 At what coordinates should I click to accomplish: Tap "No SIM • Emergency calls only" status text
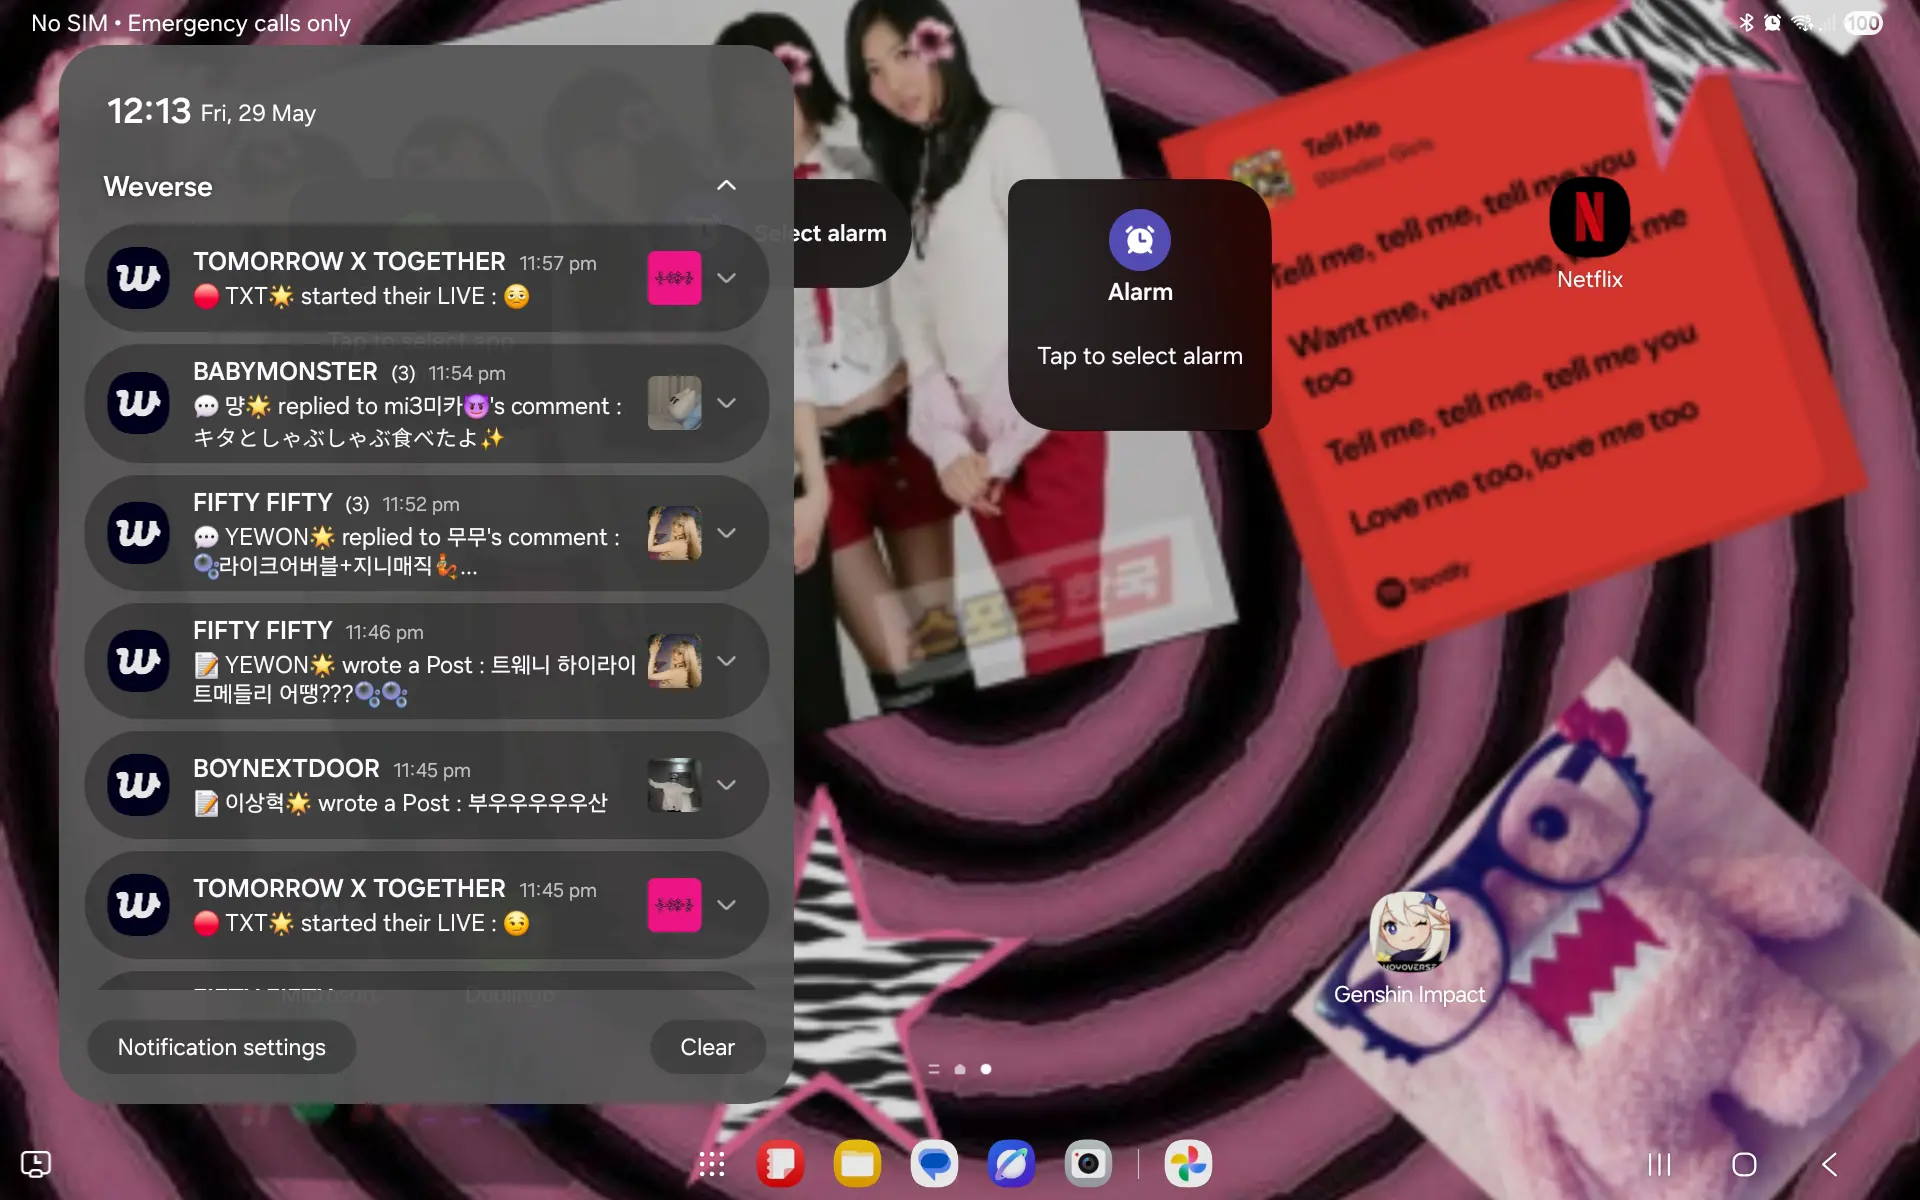191,23
